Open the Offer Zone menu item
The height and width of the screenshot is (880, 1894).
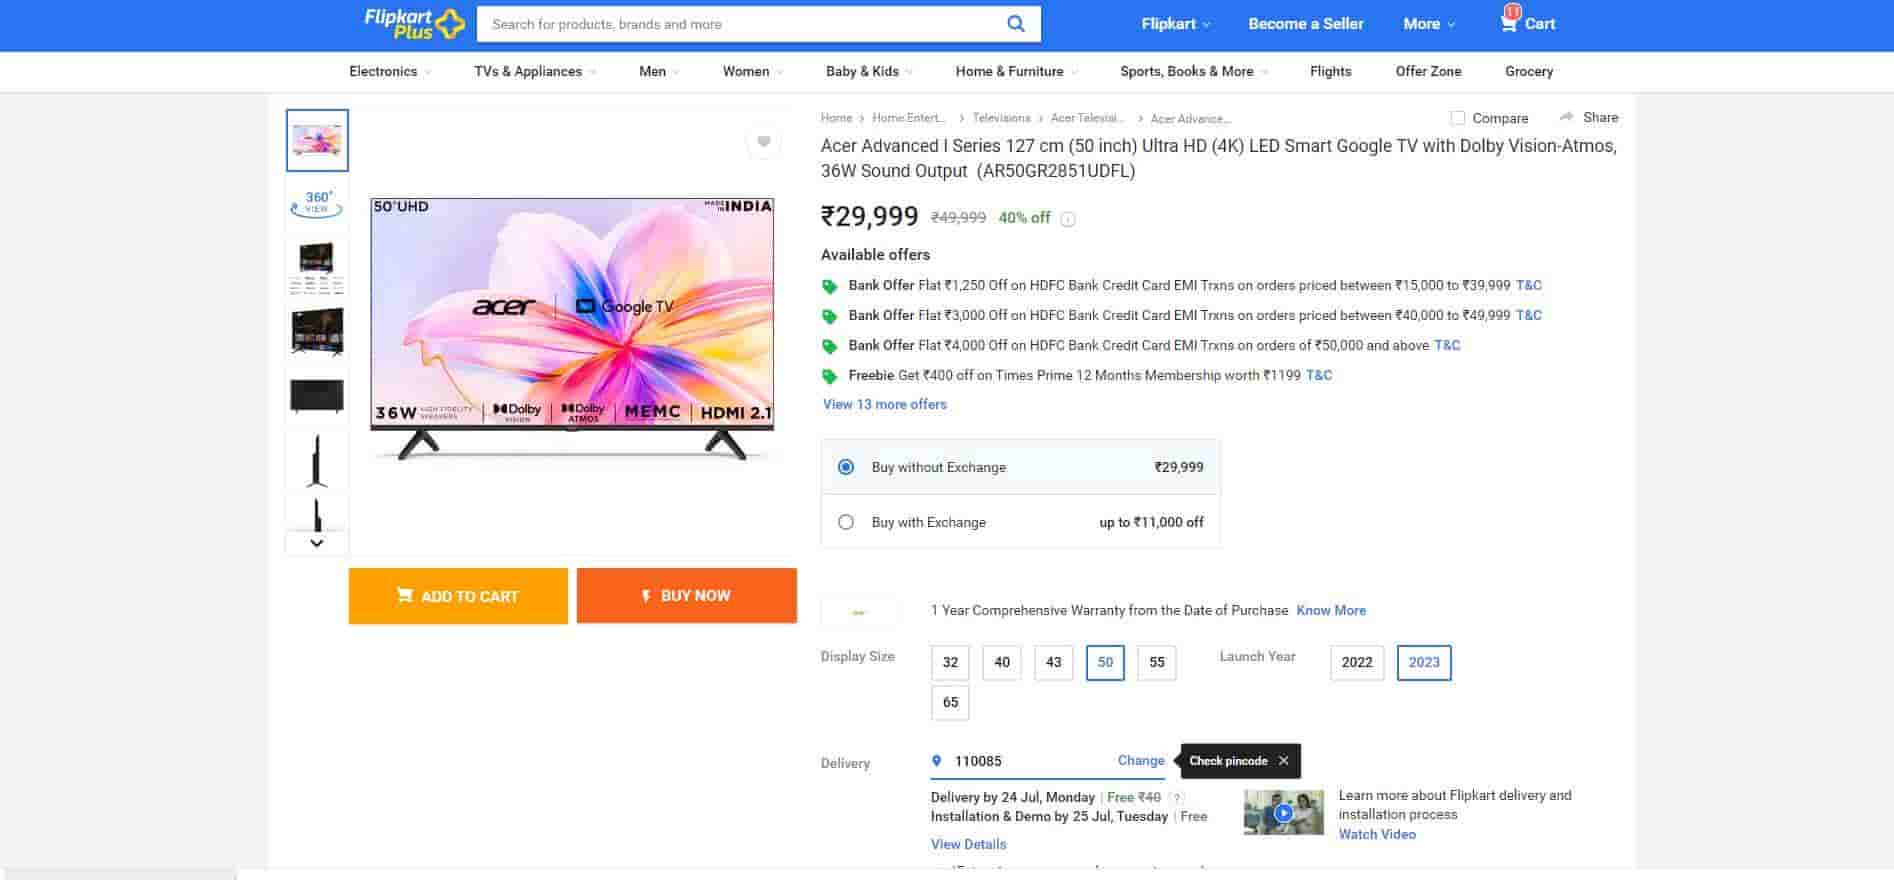(1428, 72)
